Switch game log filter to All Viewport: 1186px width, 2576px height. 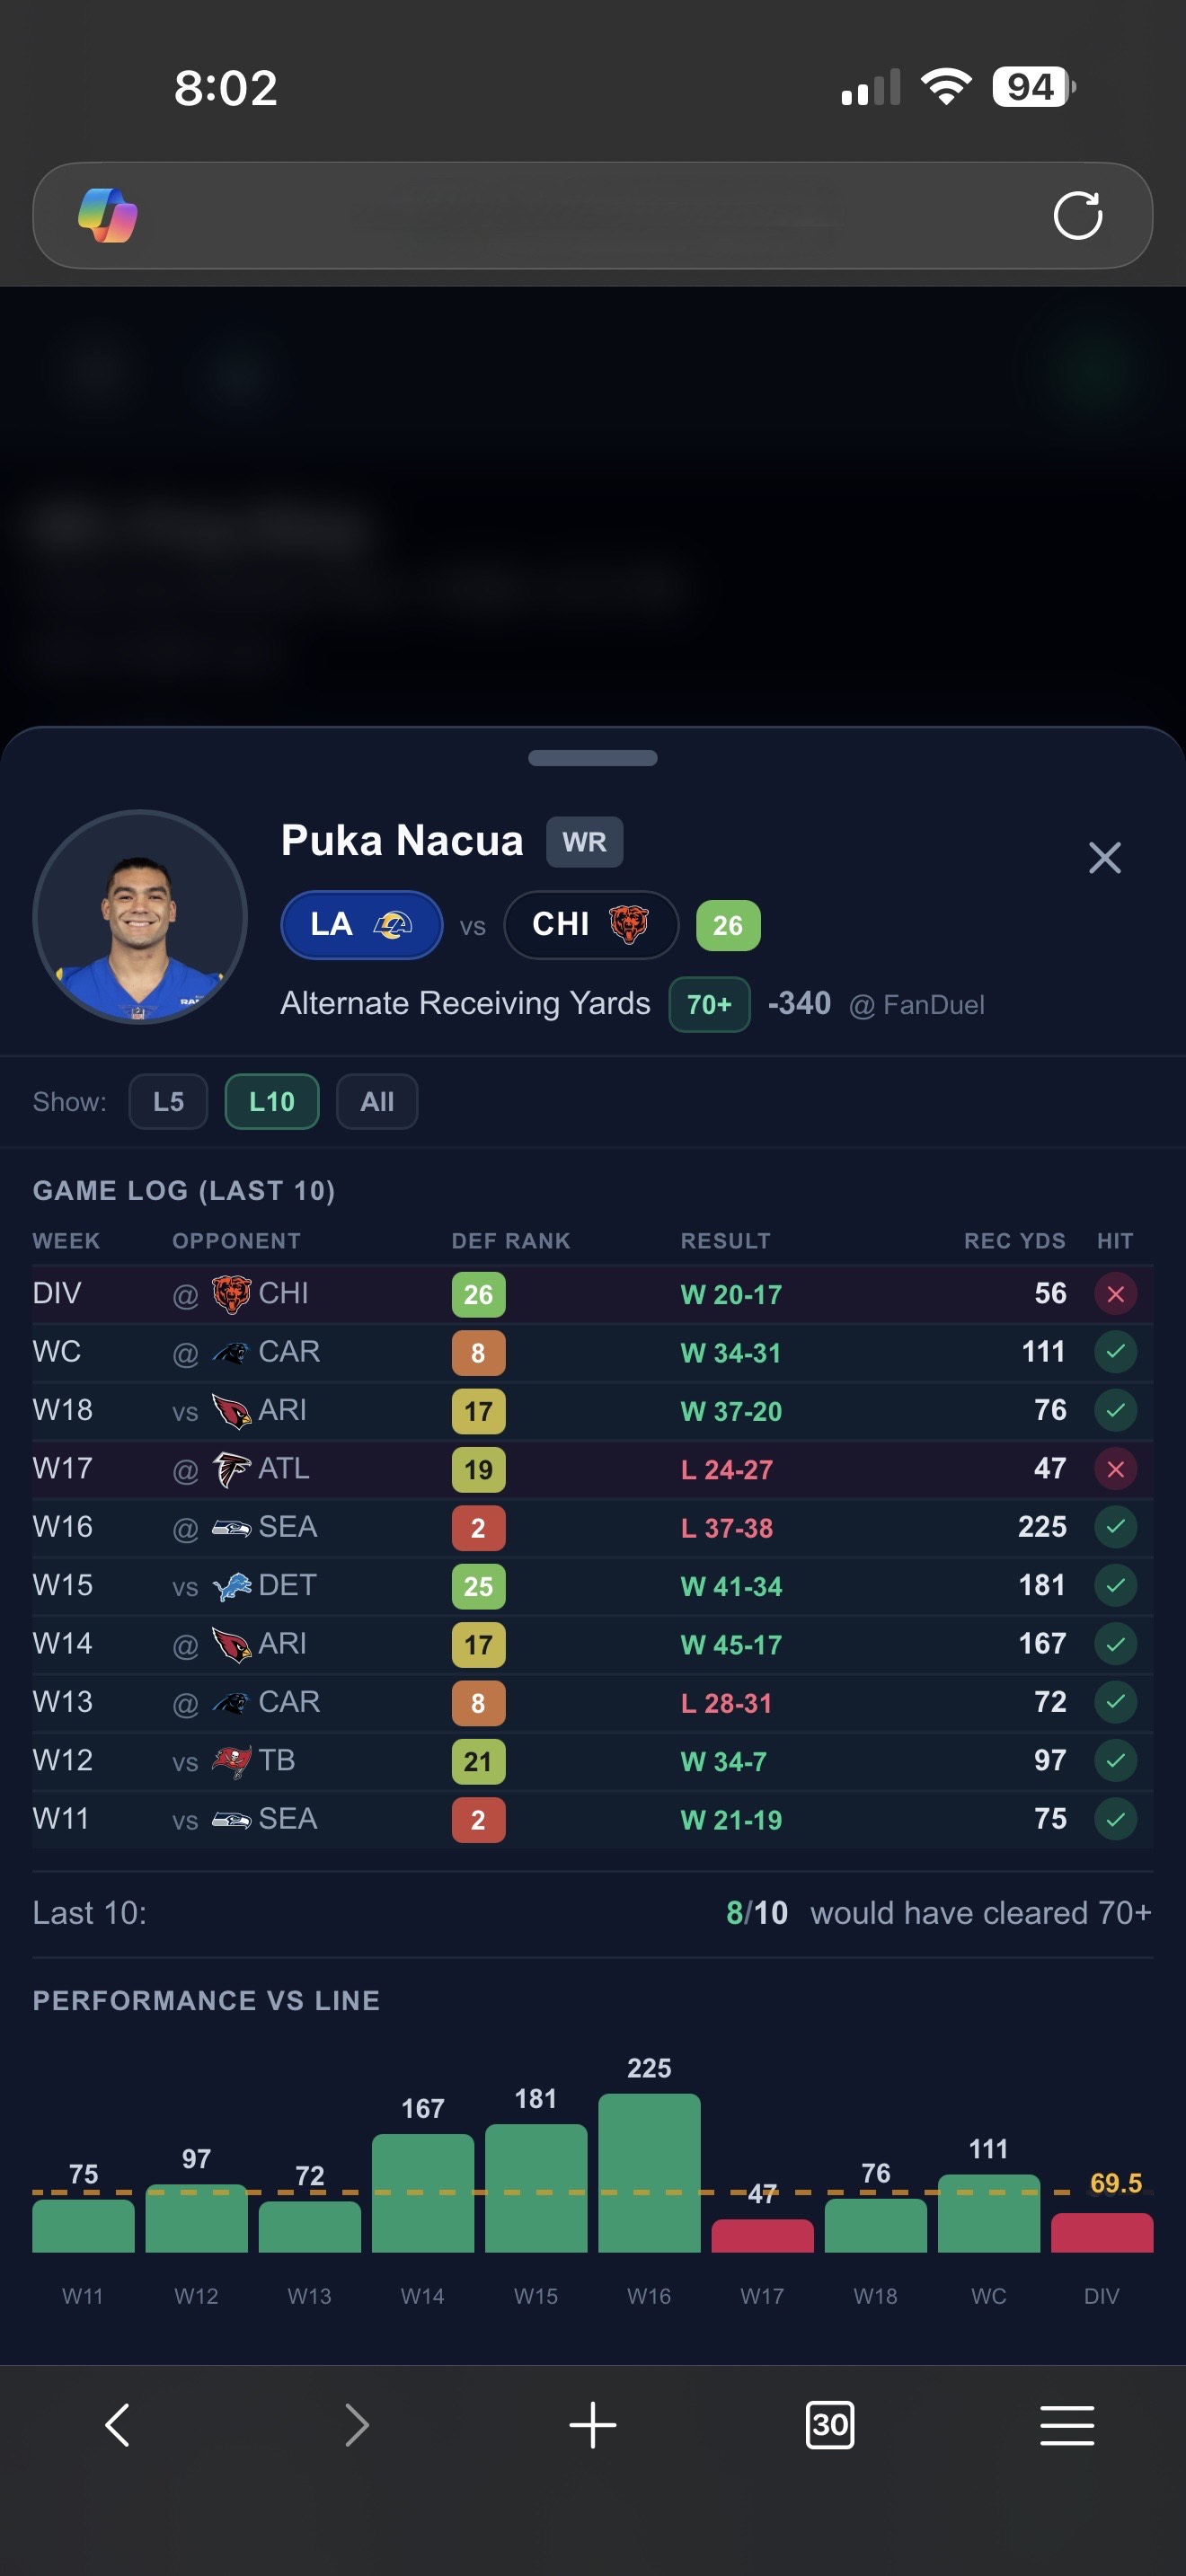coord(377,1102)
